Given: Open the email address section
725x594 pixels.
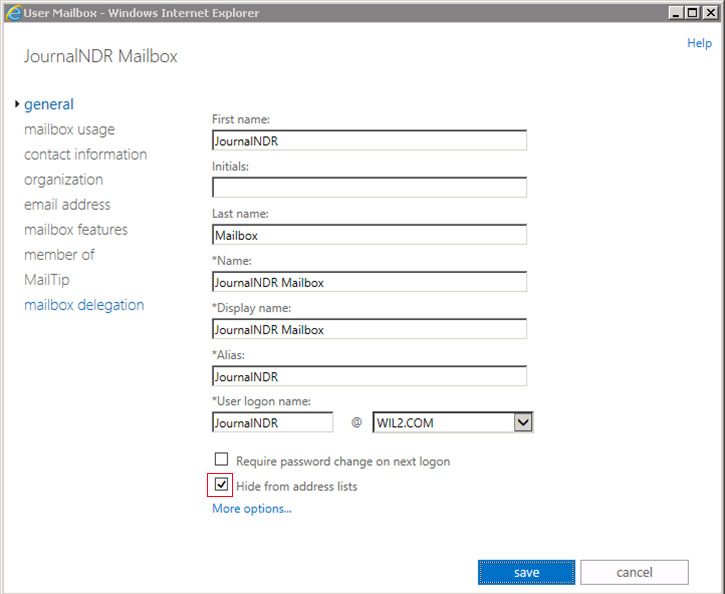Looking at the screenshot, I should [x=67, y=204].
